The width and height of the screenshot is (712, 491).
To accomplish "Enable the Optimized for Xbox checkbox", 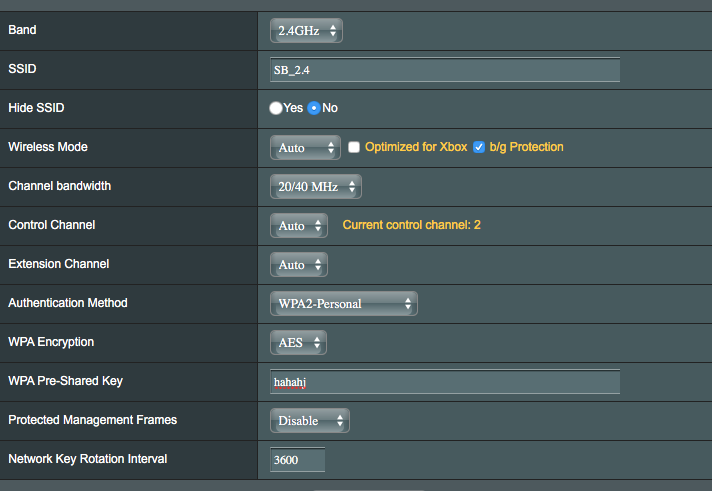I will [x=354, y=147].
